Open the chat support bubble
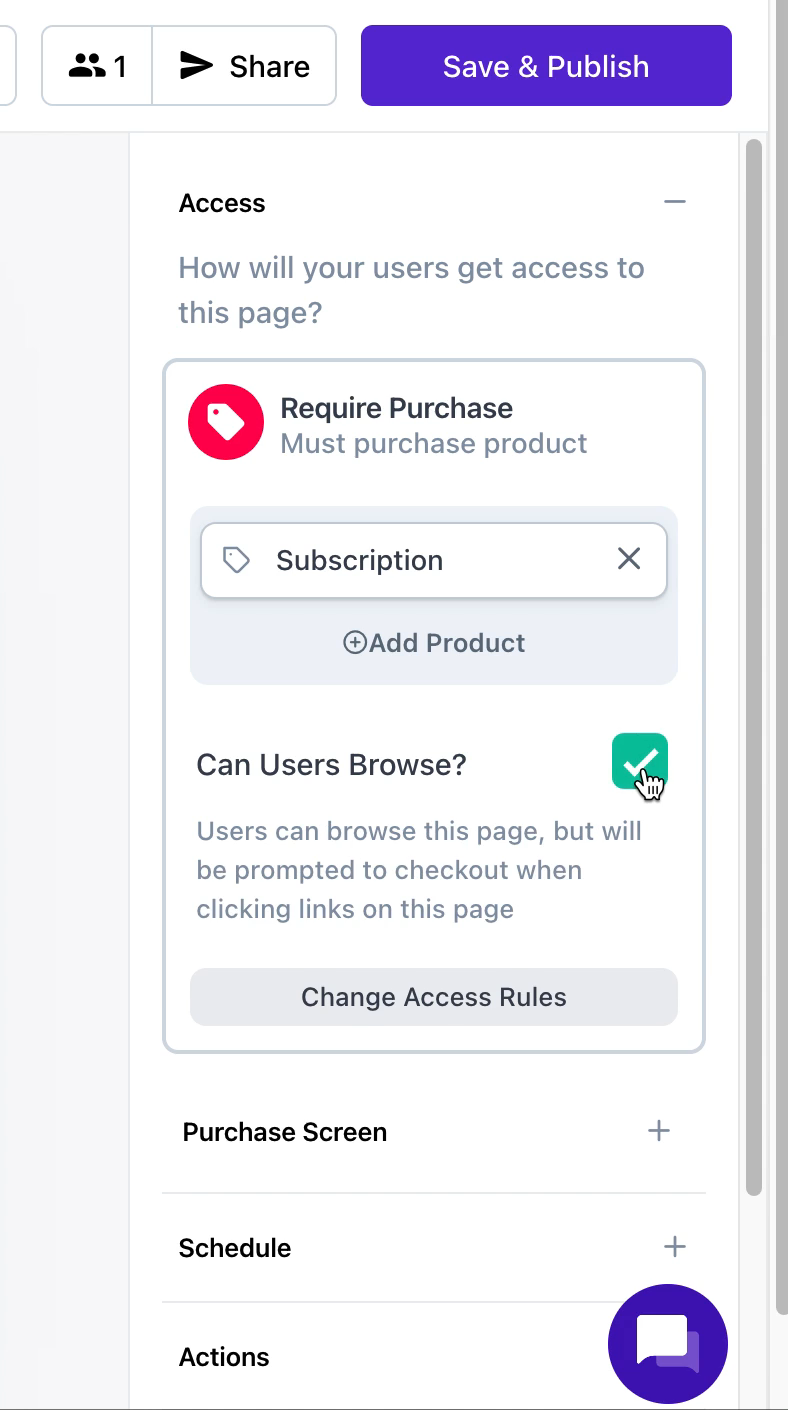 tap(668, 1344)
